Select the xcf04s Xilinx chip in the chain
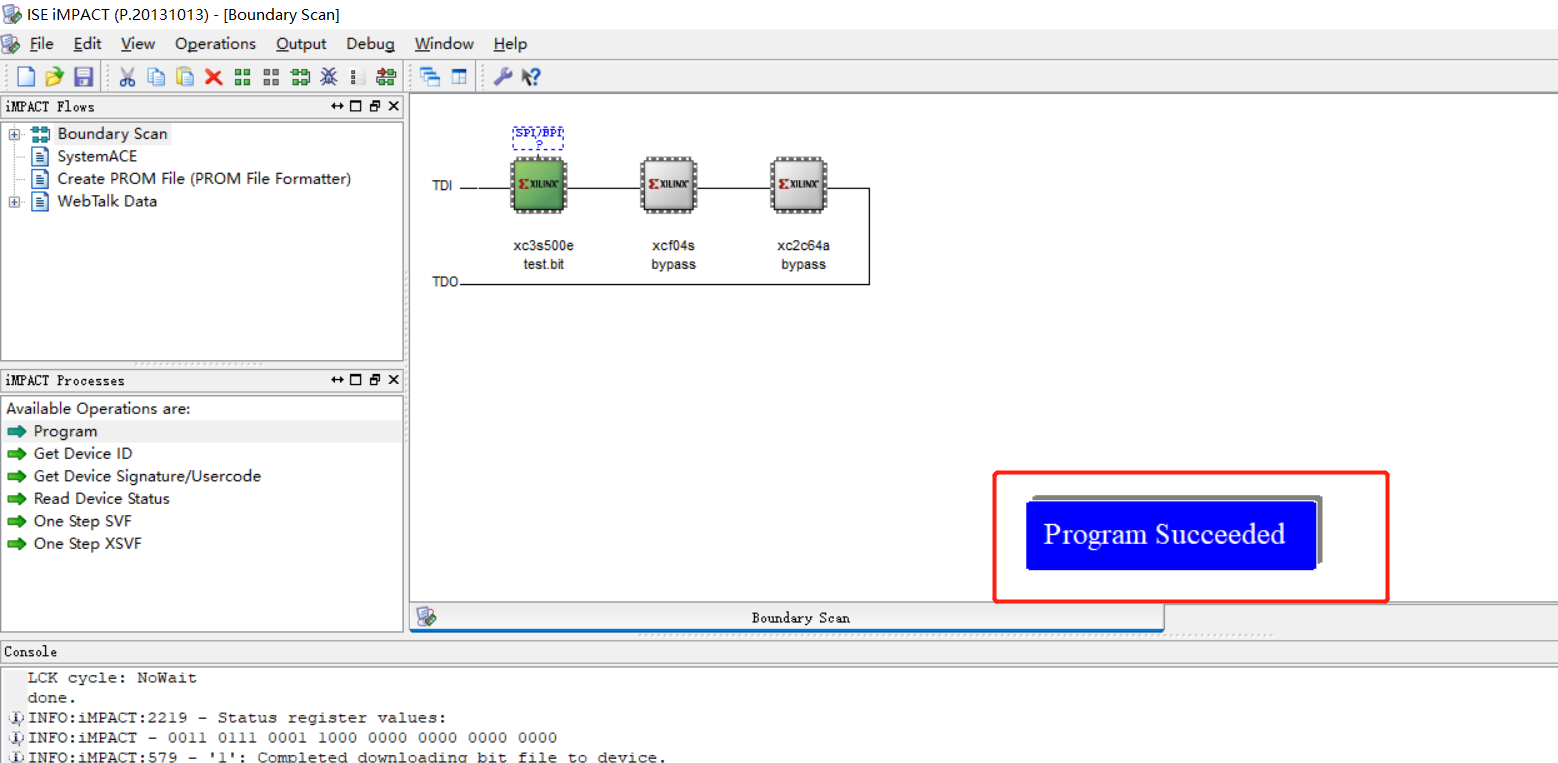Screen dimensions: 1558x763 pos(668,185)
